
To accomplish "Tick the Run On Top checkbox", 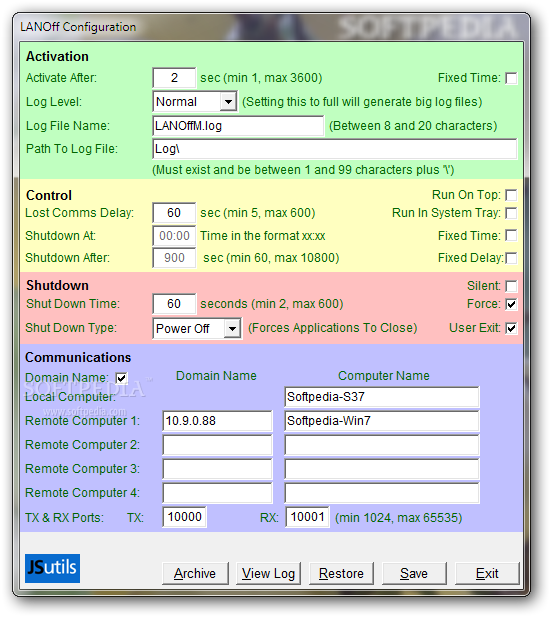I will click(511, 195).
